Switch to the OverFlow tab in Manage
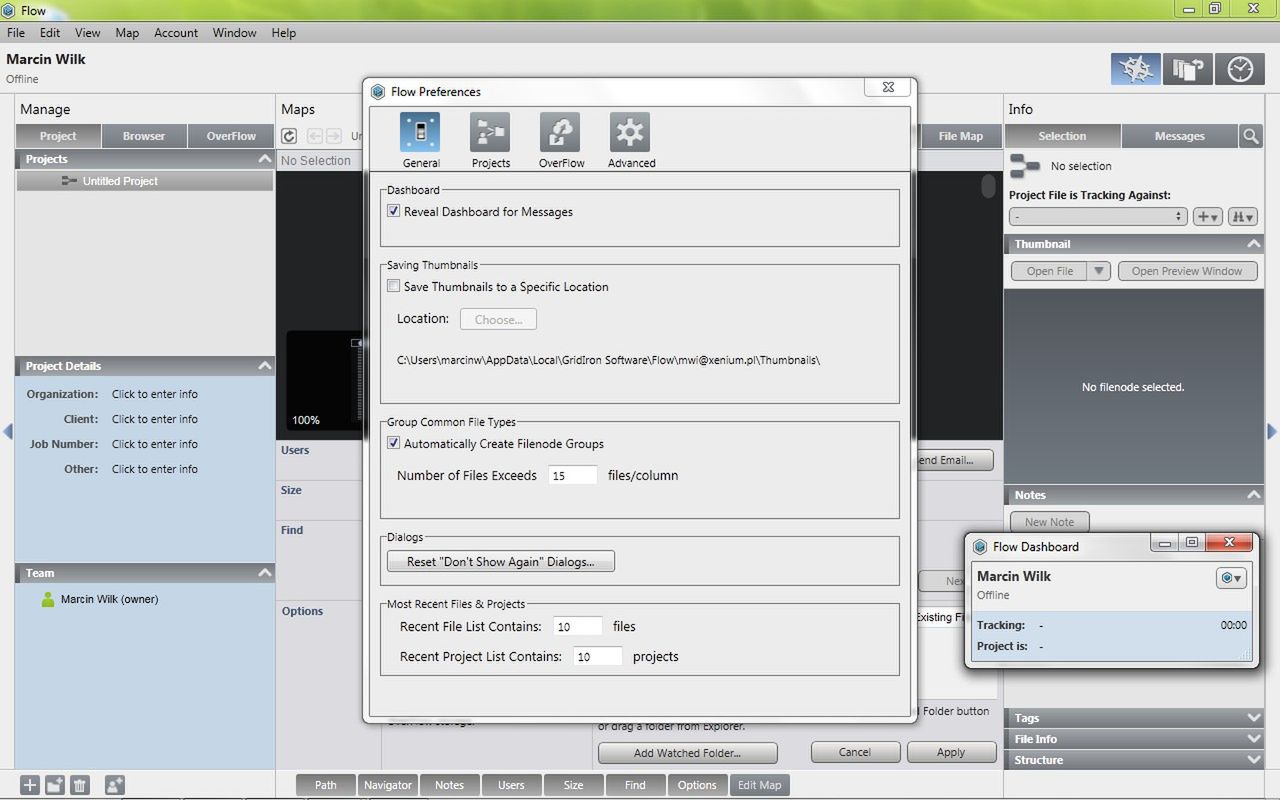Viewport: 1280px width, 800px height. pyautogui.click(x=231, y=136)
